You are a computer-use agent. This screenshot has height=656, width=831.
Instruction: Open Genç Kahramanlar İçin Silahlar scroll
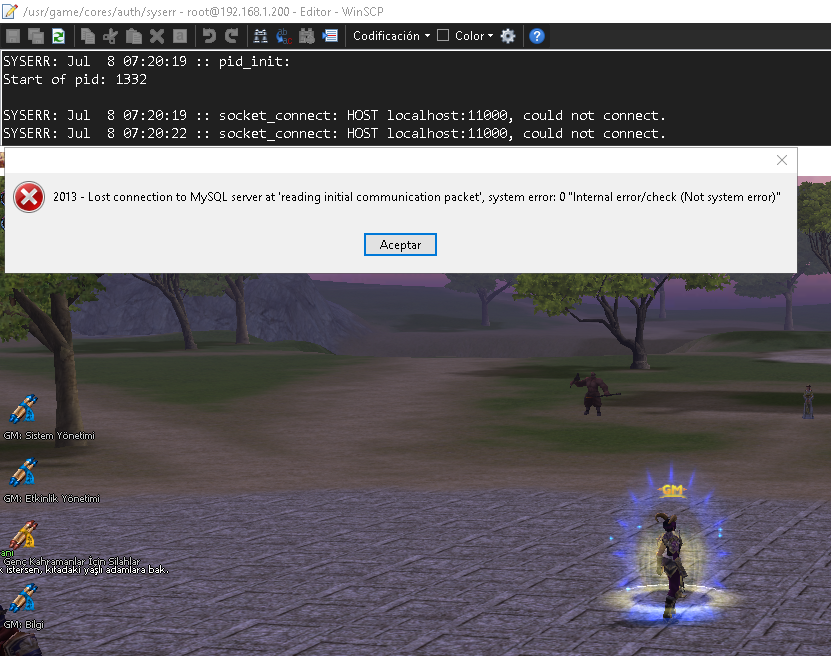tap(23, 534)
